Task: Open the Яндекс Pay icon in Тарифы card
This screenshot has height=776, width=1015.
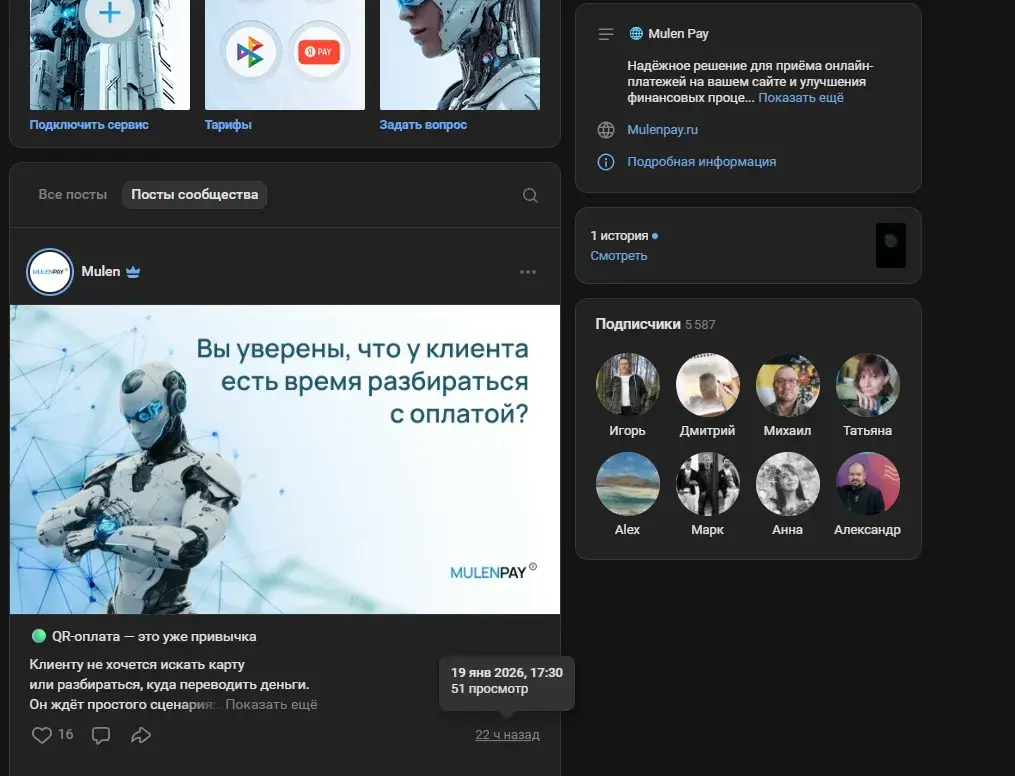Action: tap(319, 52)
